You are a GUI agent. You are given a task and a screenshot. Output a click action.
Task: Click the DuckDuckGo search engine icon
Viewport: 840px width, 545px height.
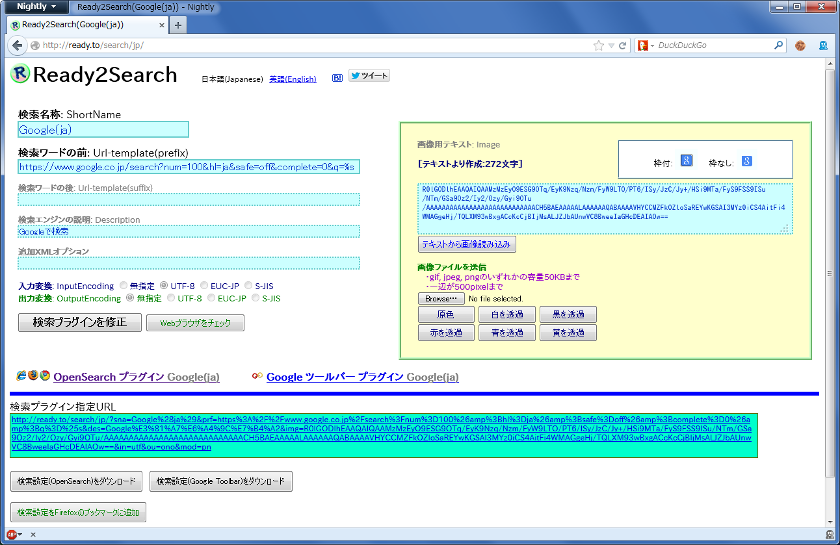tap(643, 46)
